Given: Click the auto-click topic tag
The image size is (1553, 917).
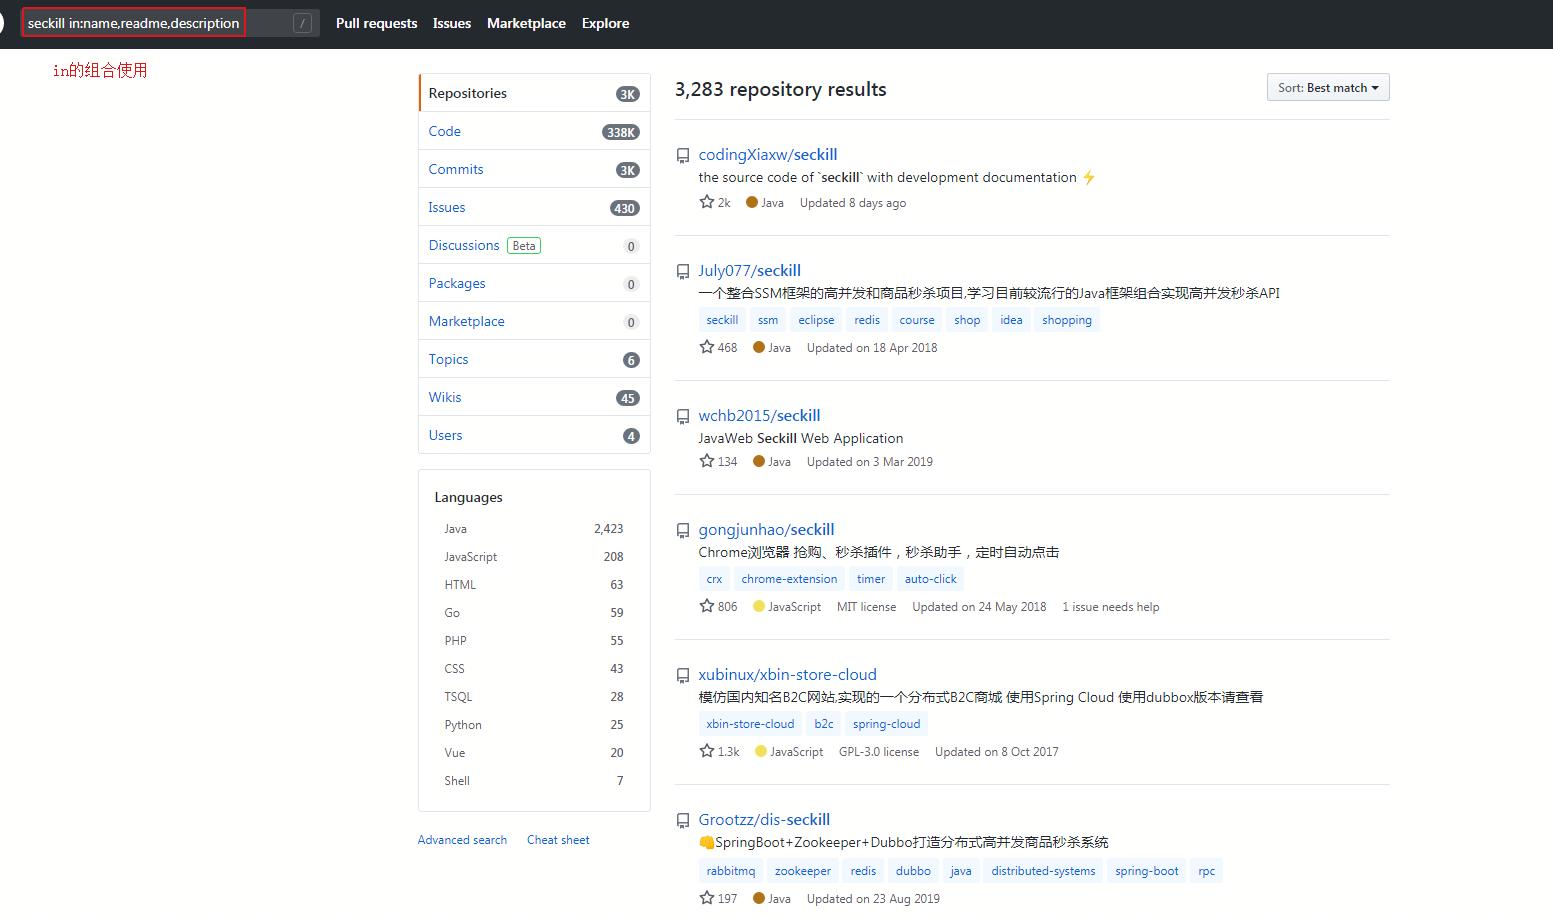Looking at the screenshot, I should click(931, 579).
